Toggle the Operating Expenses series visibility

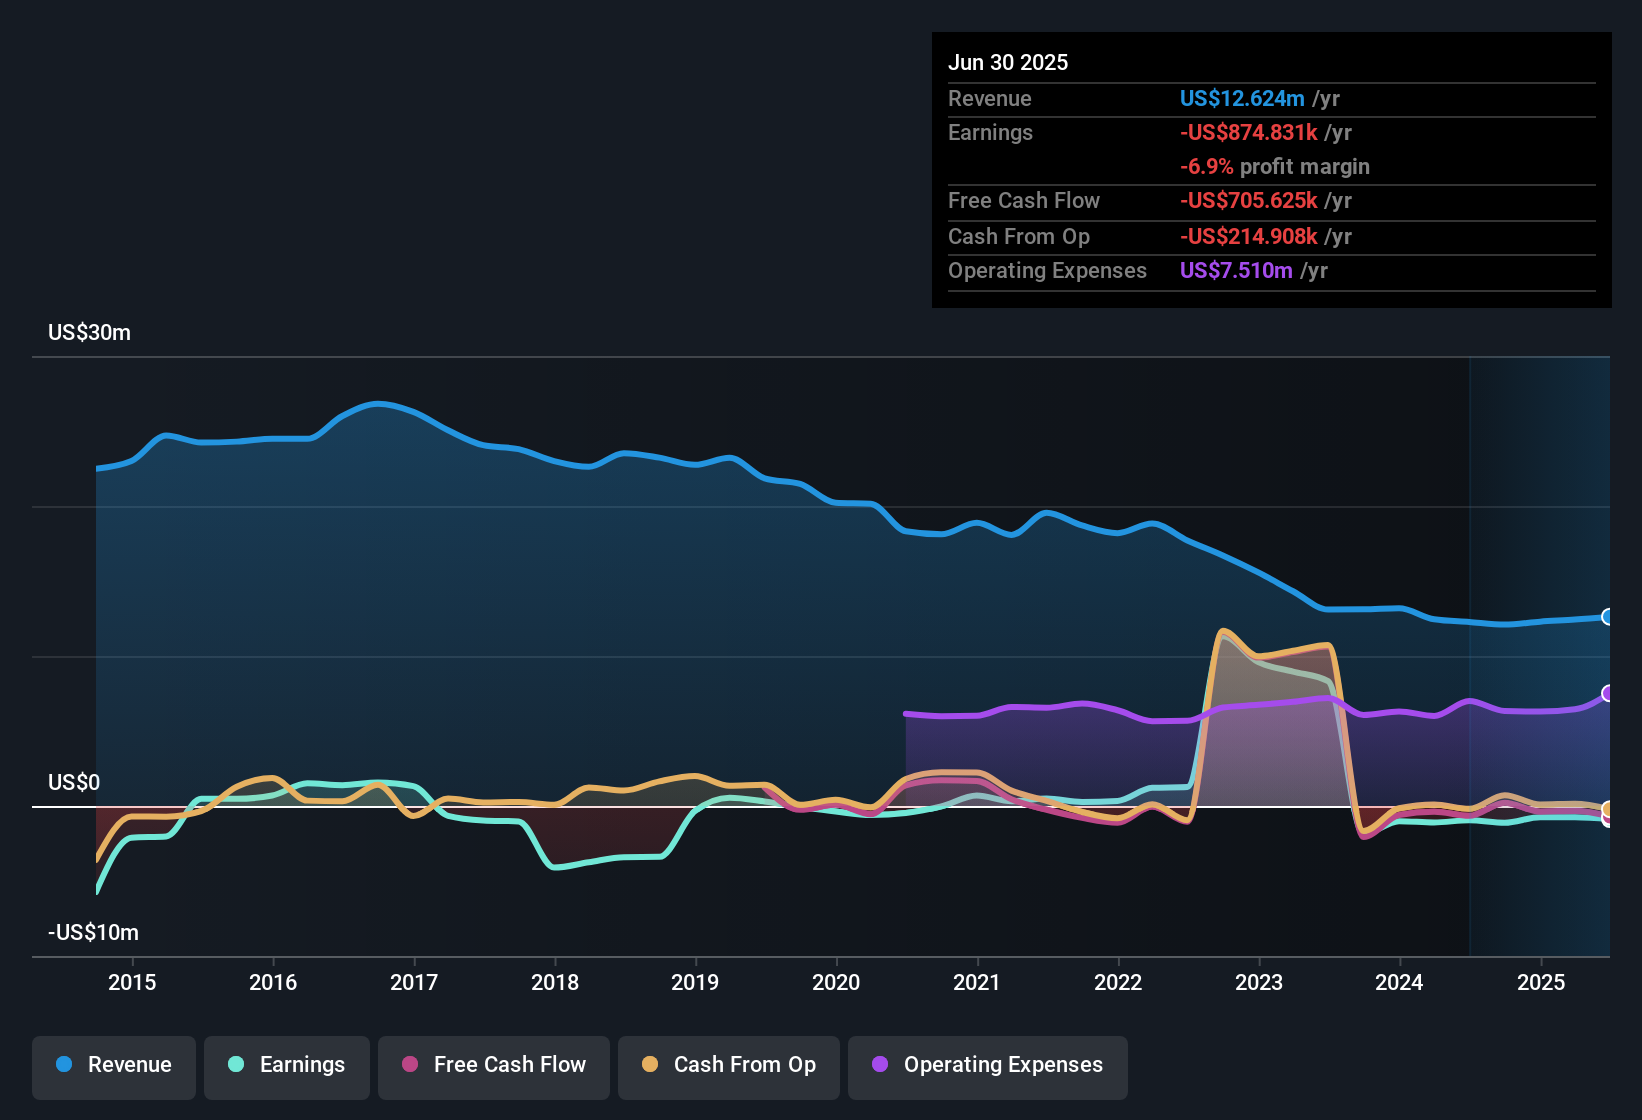tap(987, 1066)
